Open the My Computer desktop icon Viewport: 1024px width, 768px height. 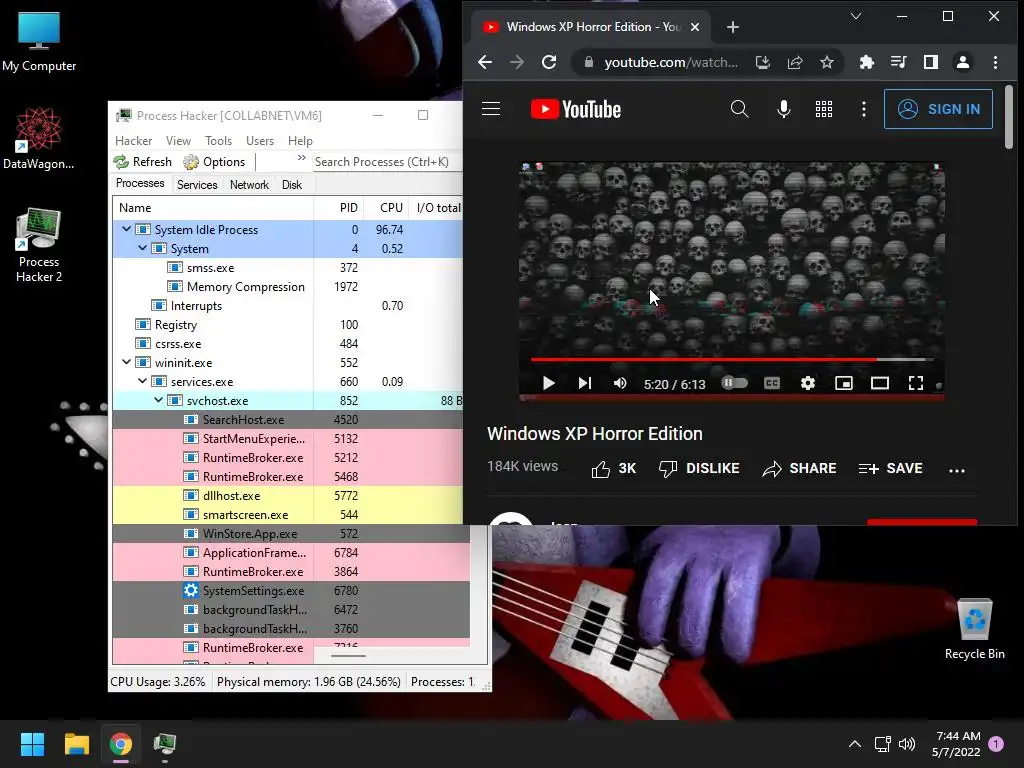39,42
